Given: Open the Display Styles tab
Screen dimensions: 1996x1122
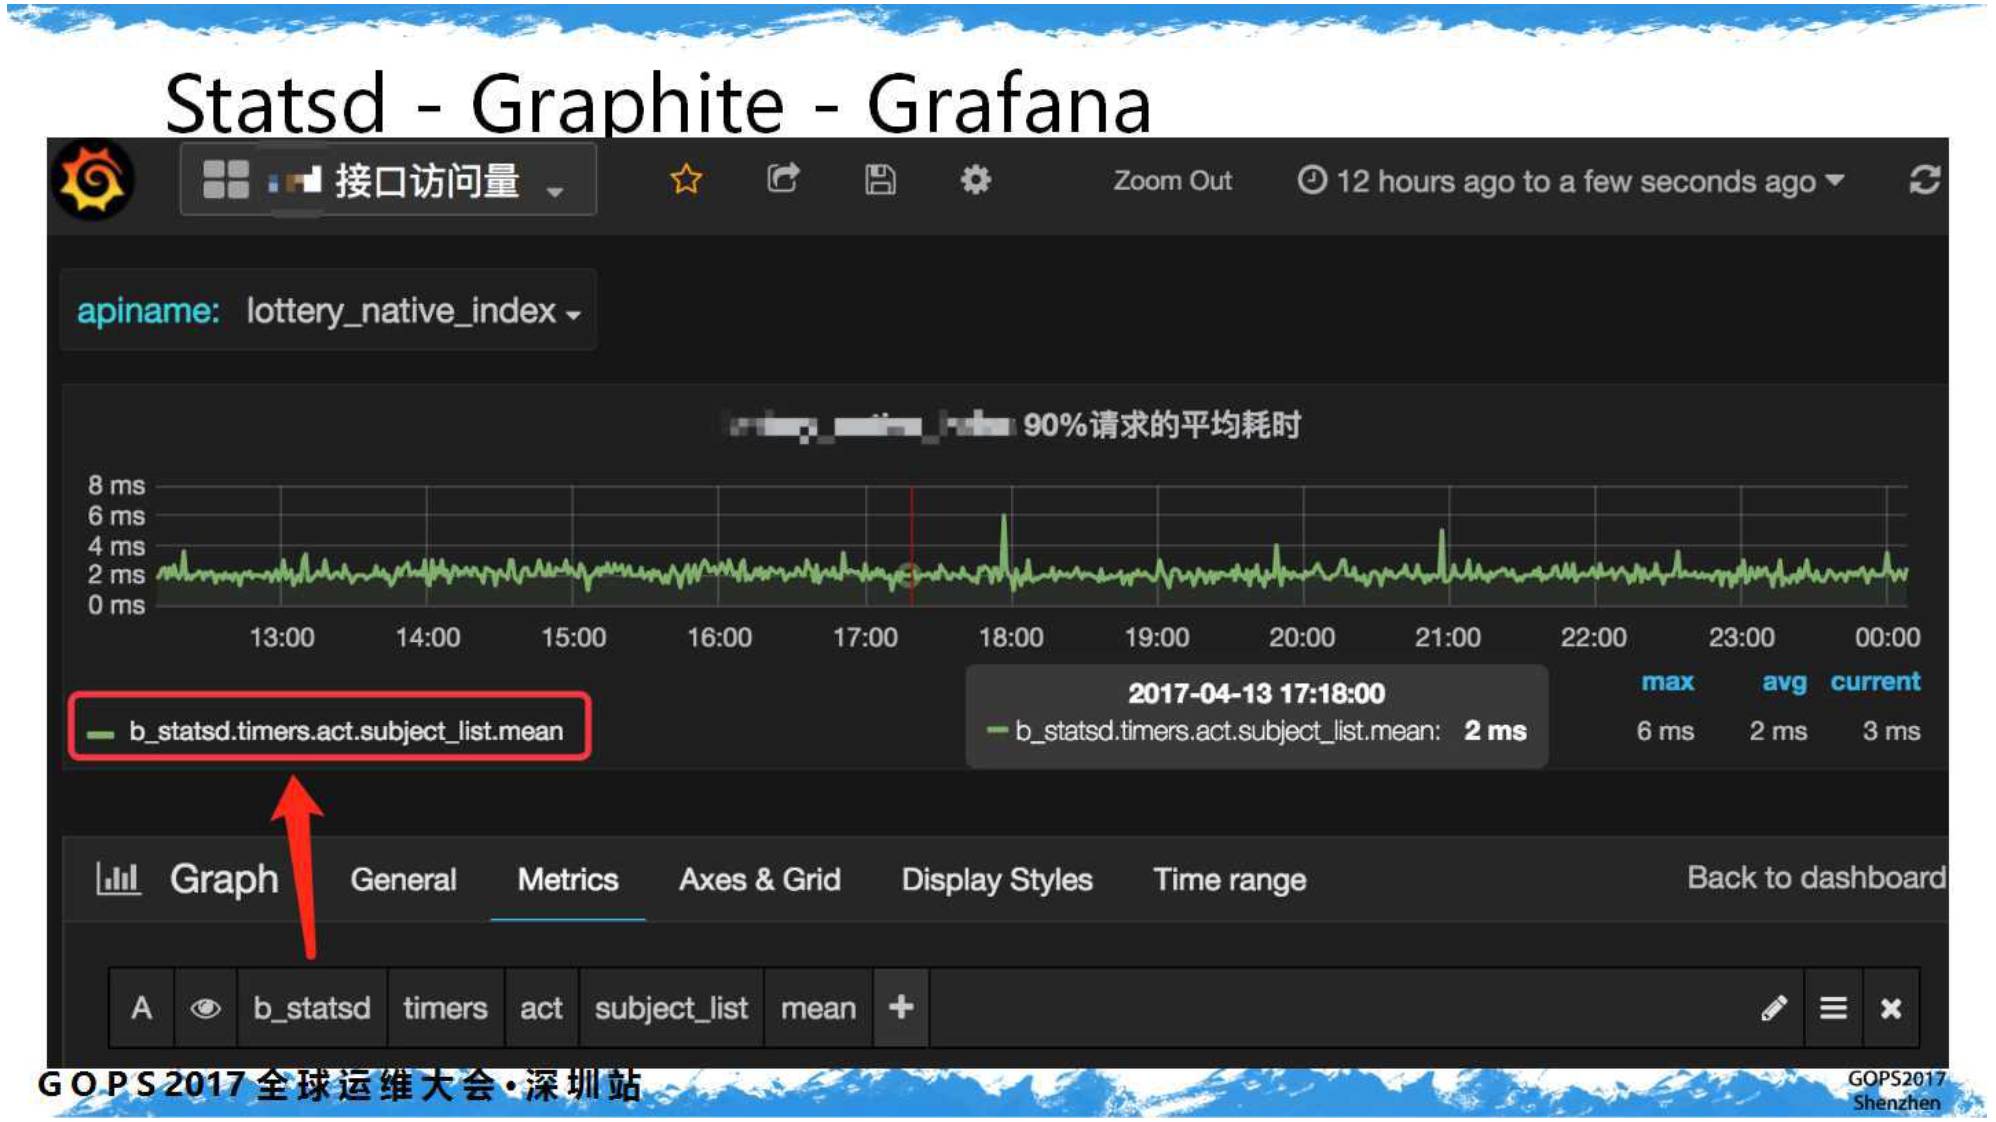Looking at the screenshot, I should [996, 879].
